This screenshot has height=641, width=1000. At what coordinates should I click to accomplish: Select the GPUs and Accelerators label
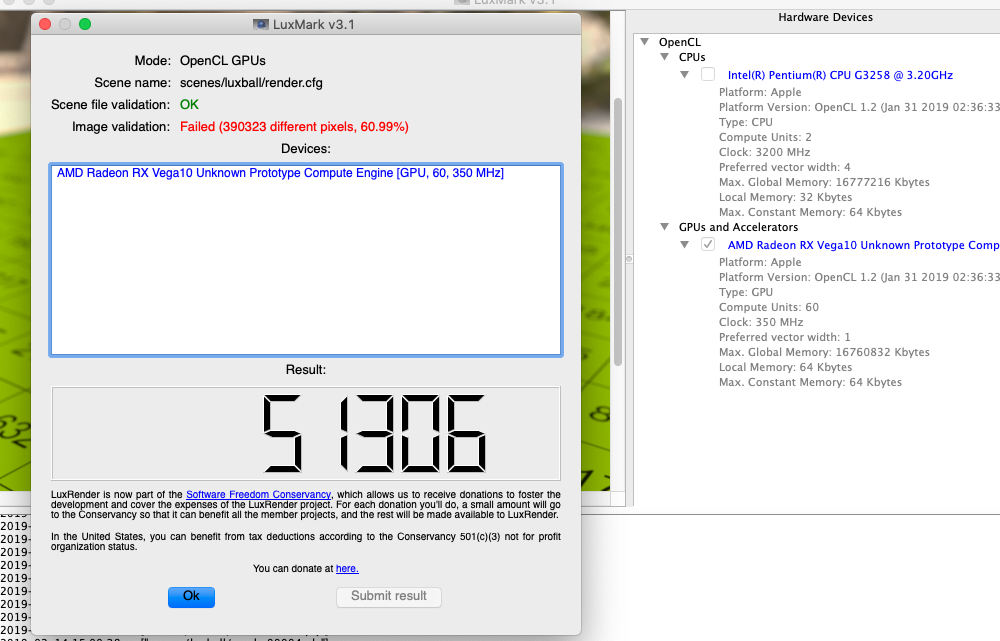[x=738, y=227]
